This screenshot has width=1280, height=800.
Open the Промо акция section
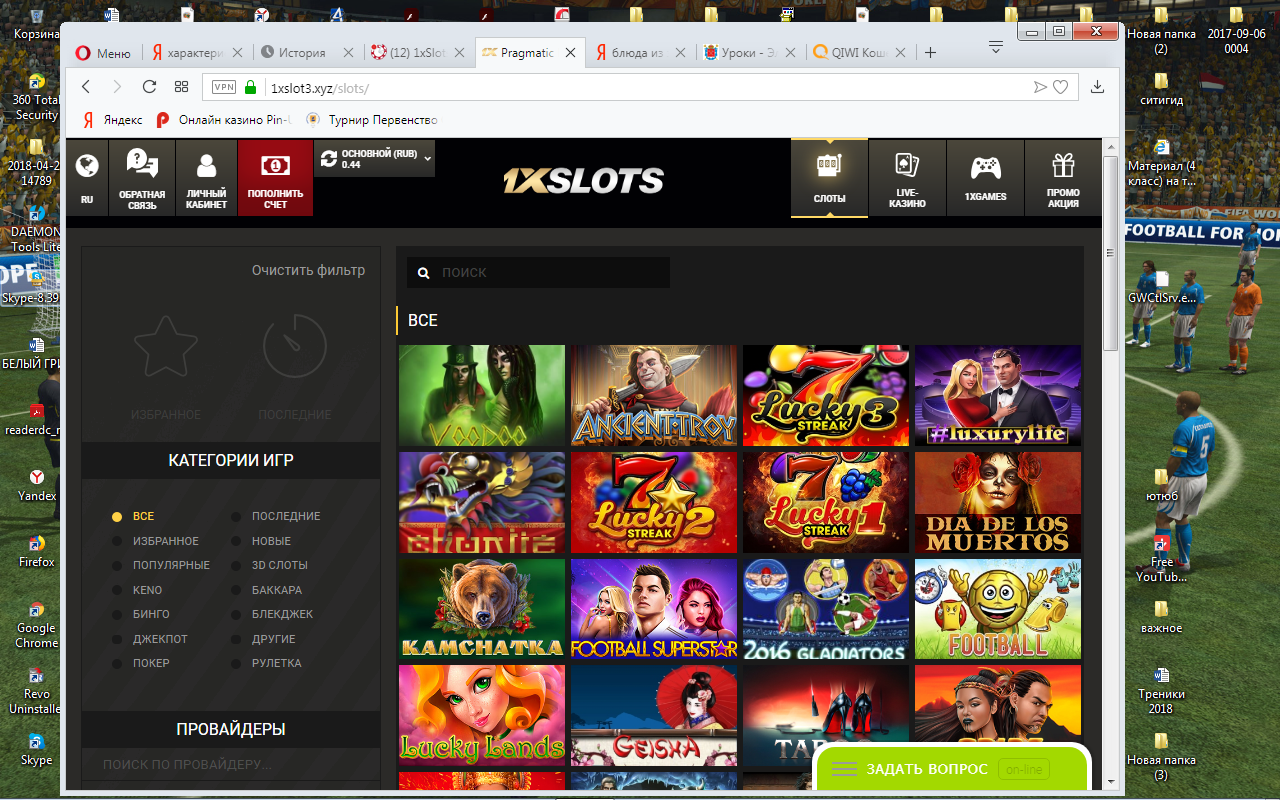1063,177
